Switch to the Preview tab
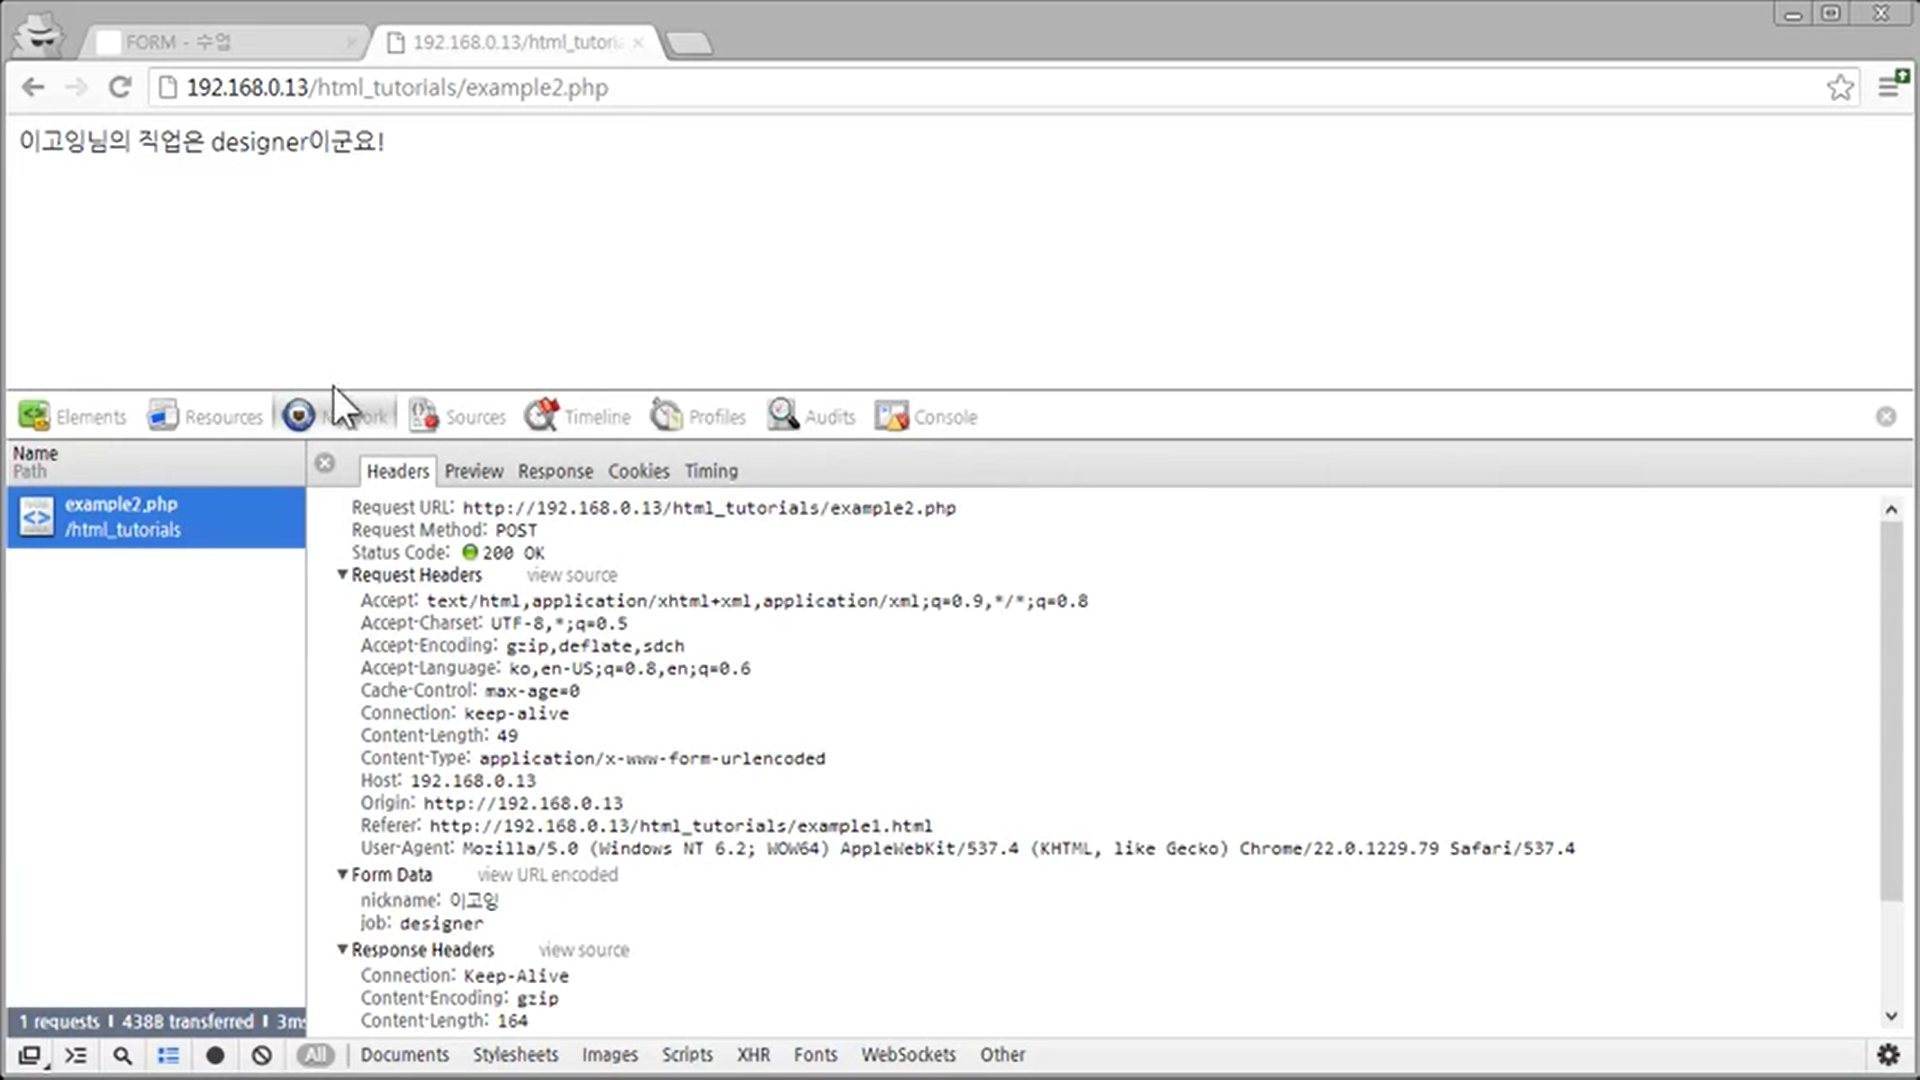The height and width of the screenshot is (1080, 1920). pos(474,471)
